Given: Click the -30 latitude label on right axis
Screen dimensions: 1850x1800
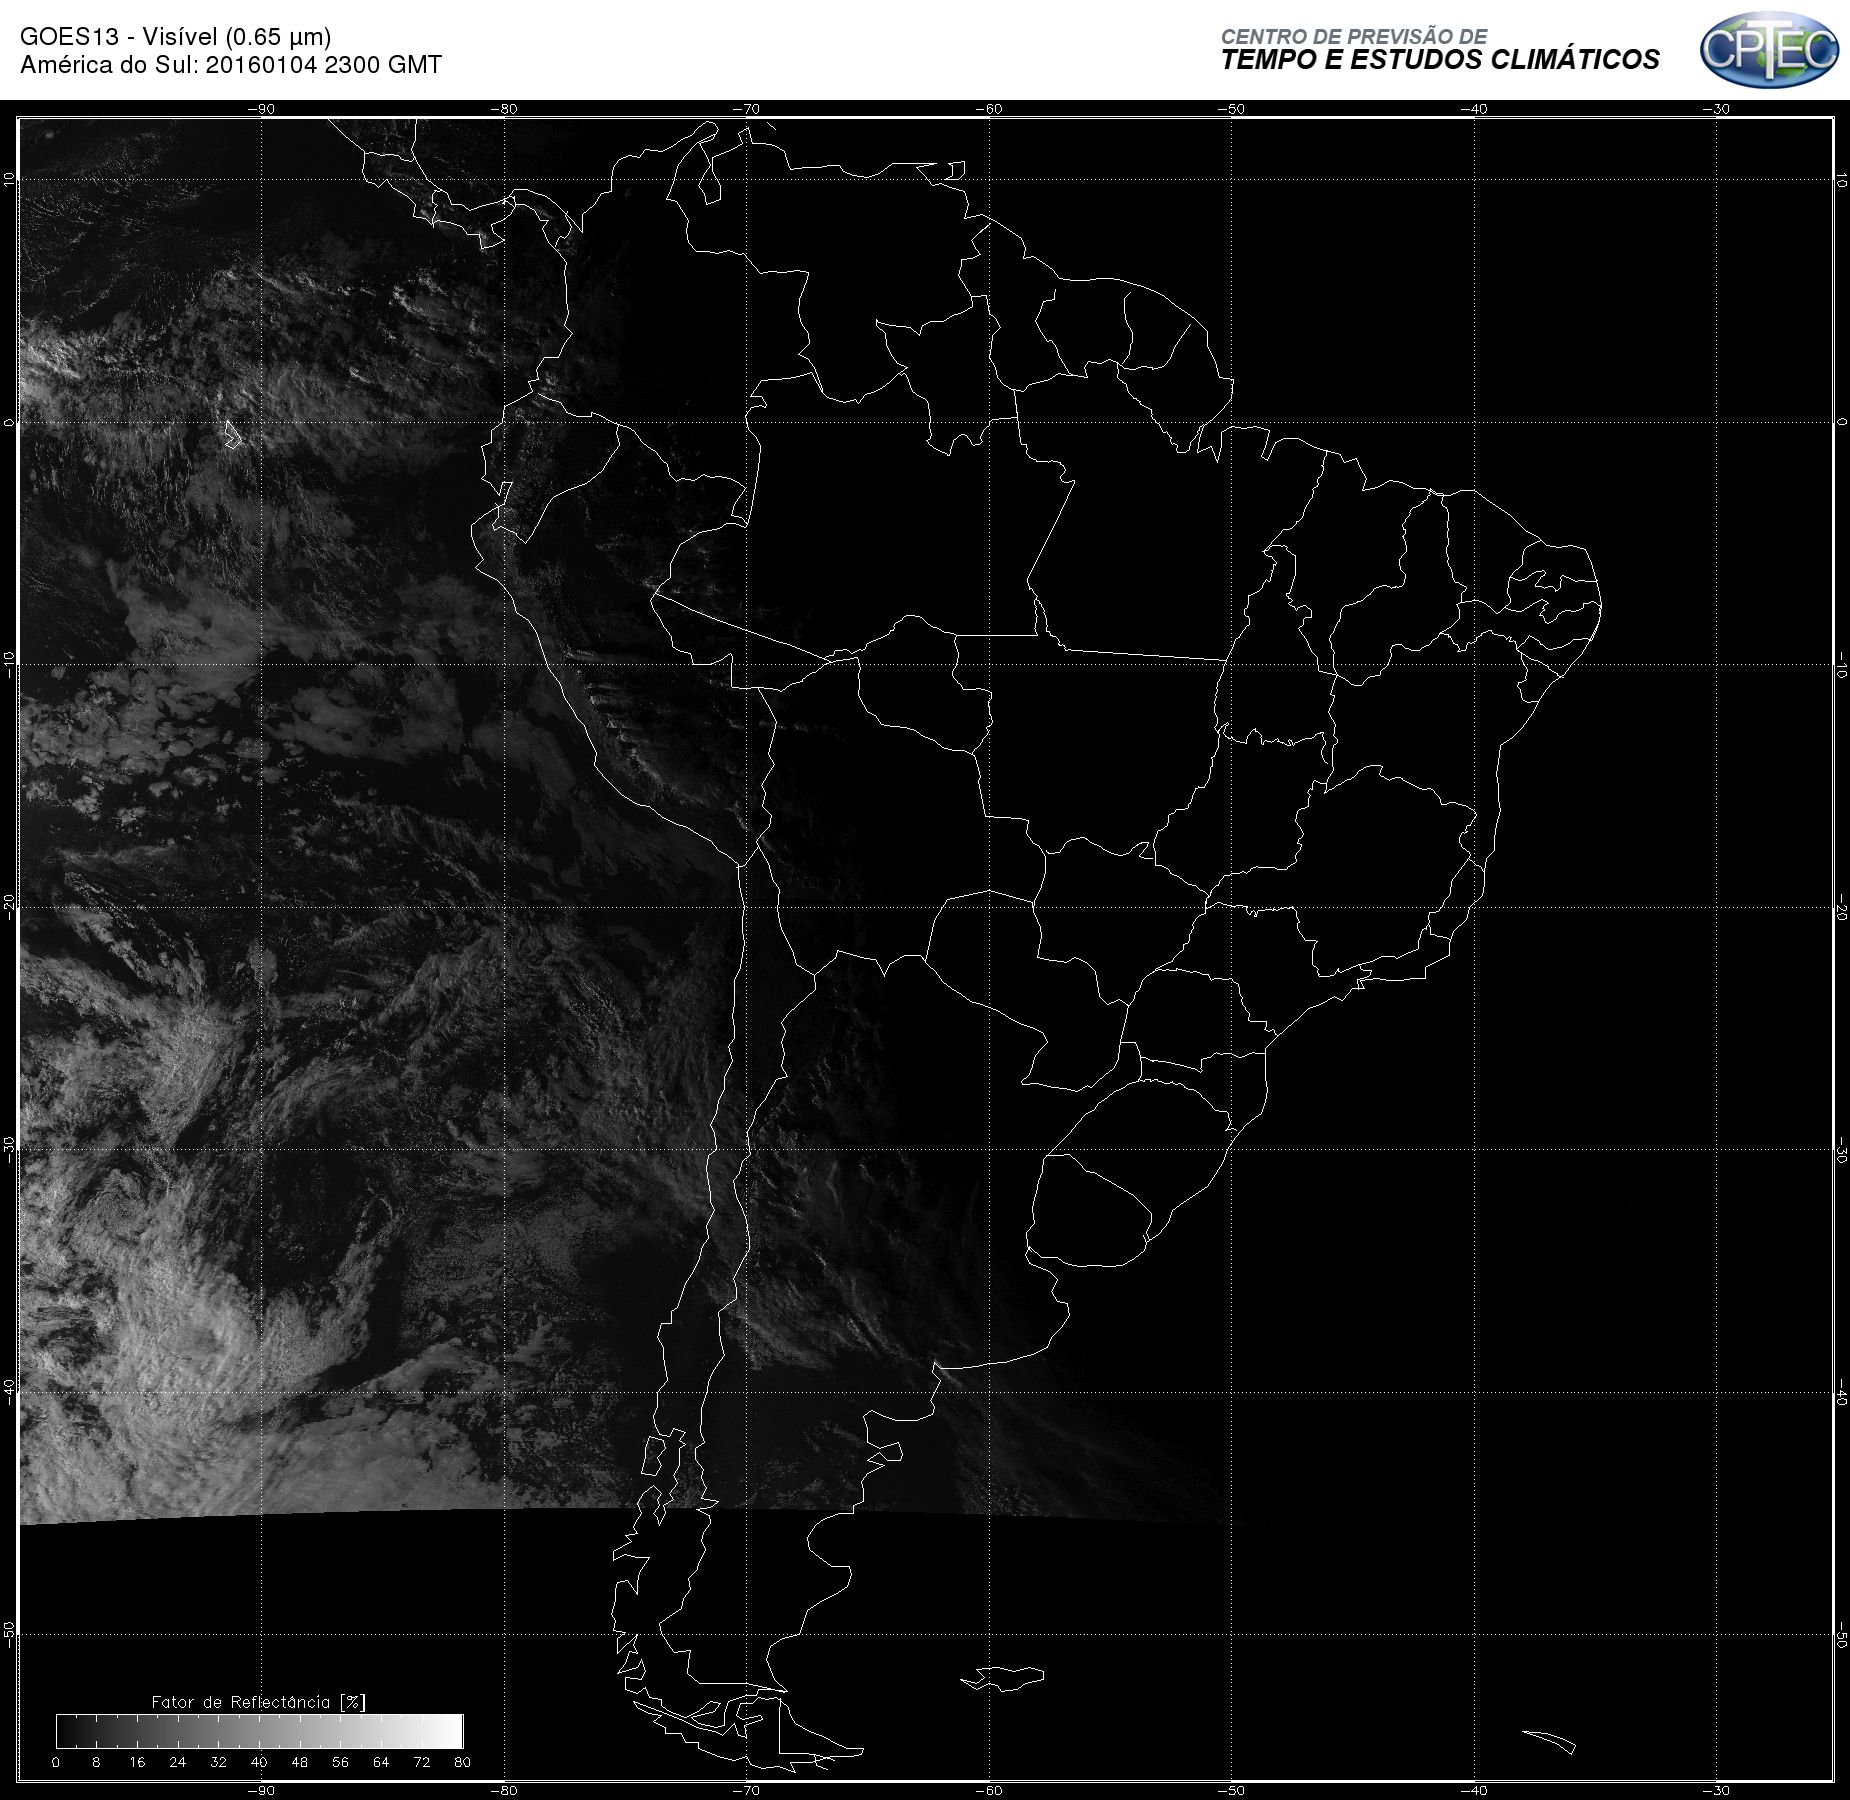Looking at the screenshot, I should (x=1842, y=1150).
